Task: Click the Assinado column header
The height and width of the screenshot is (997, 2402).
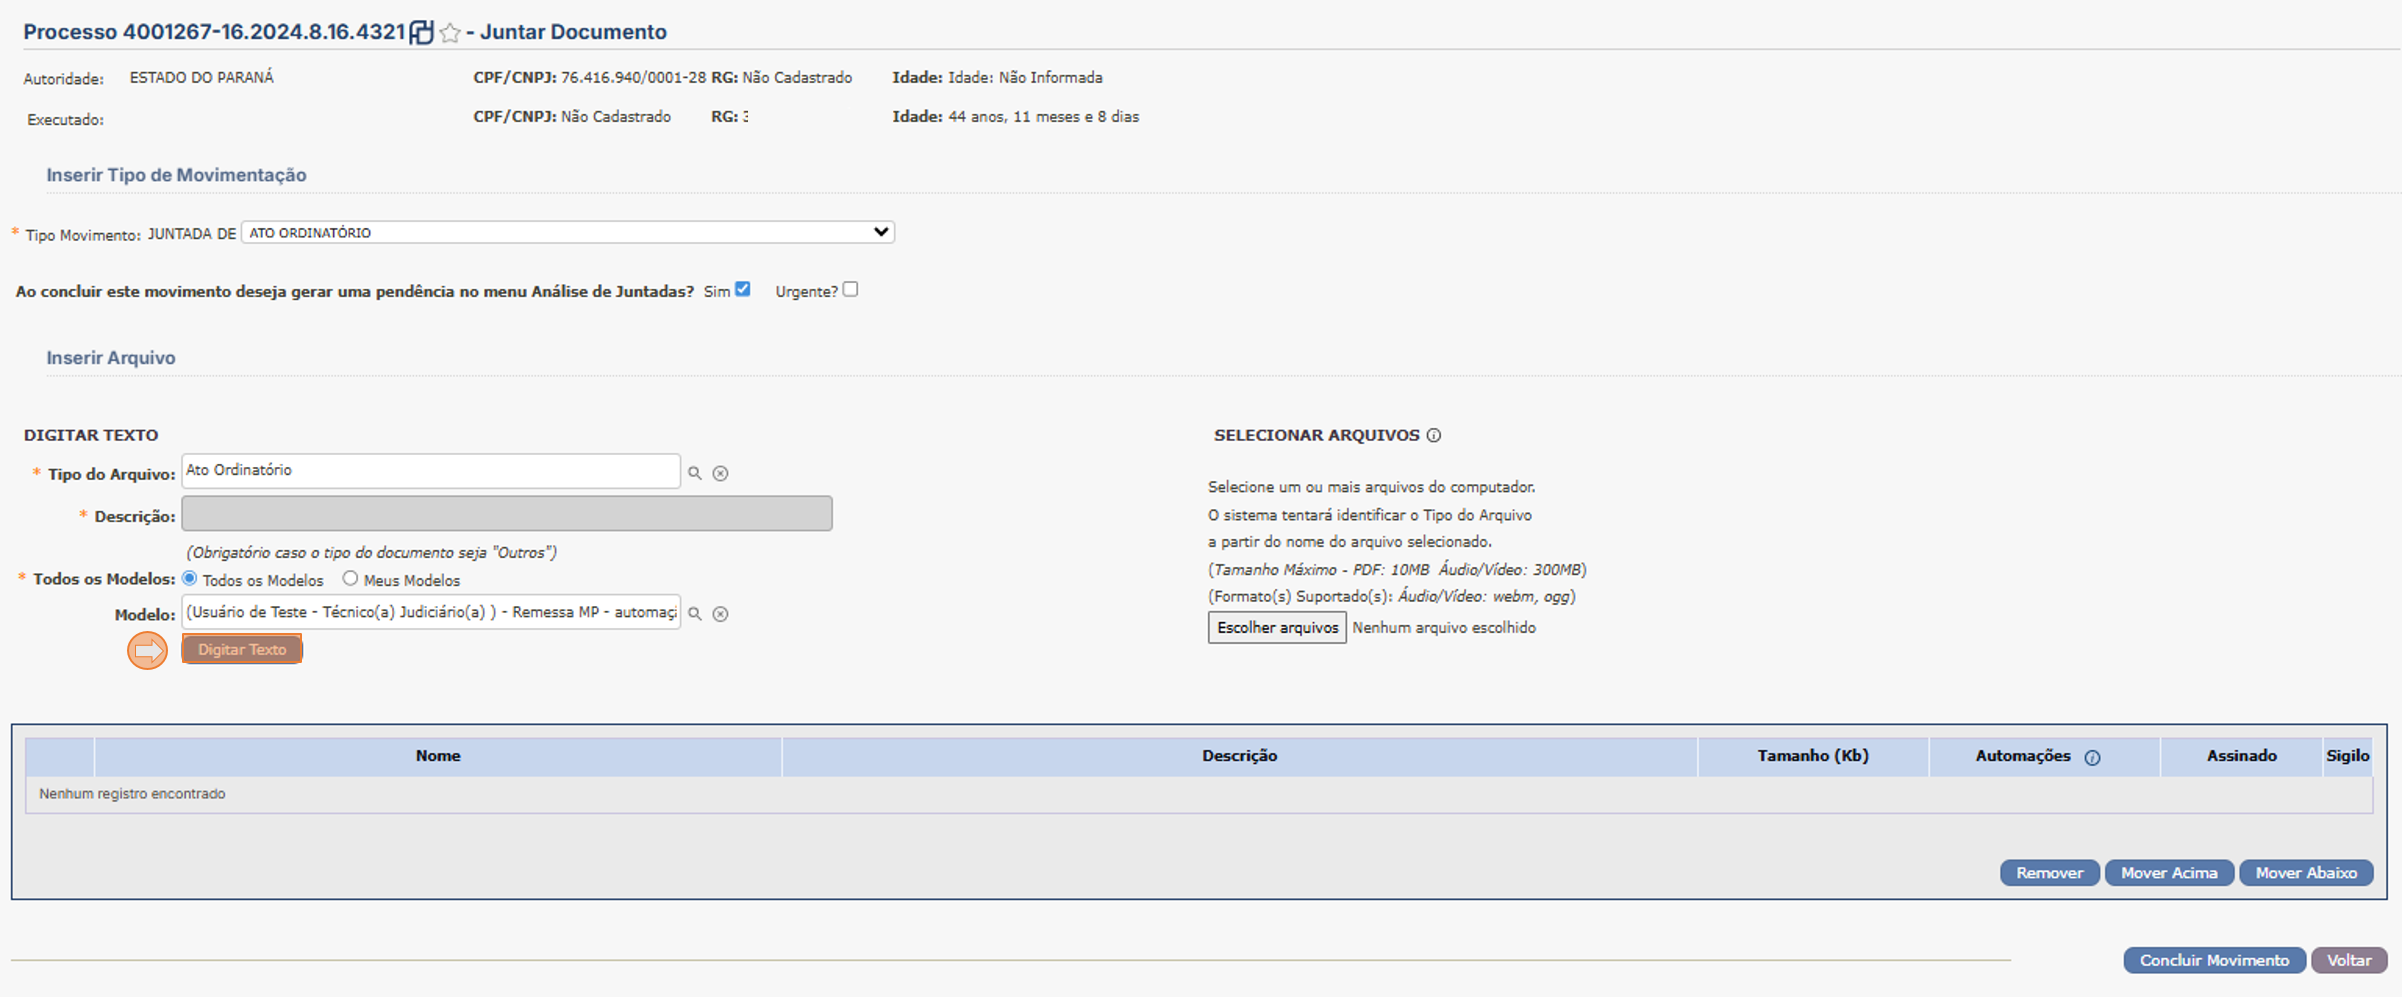Action: (x=2241, y=756)
